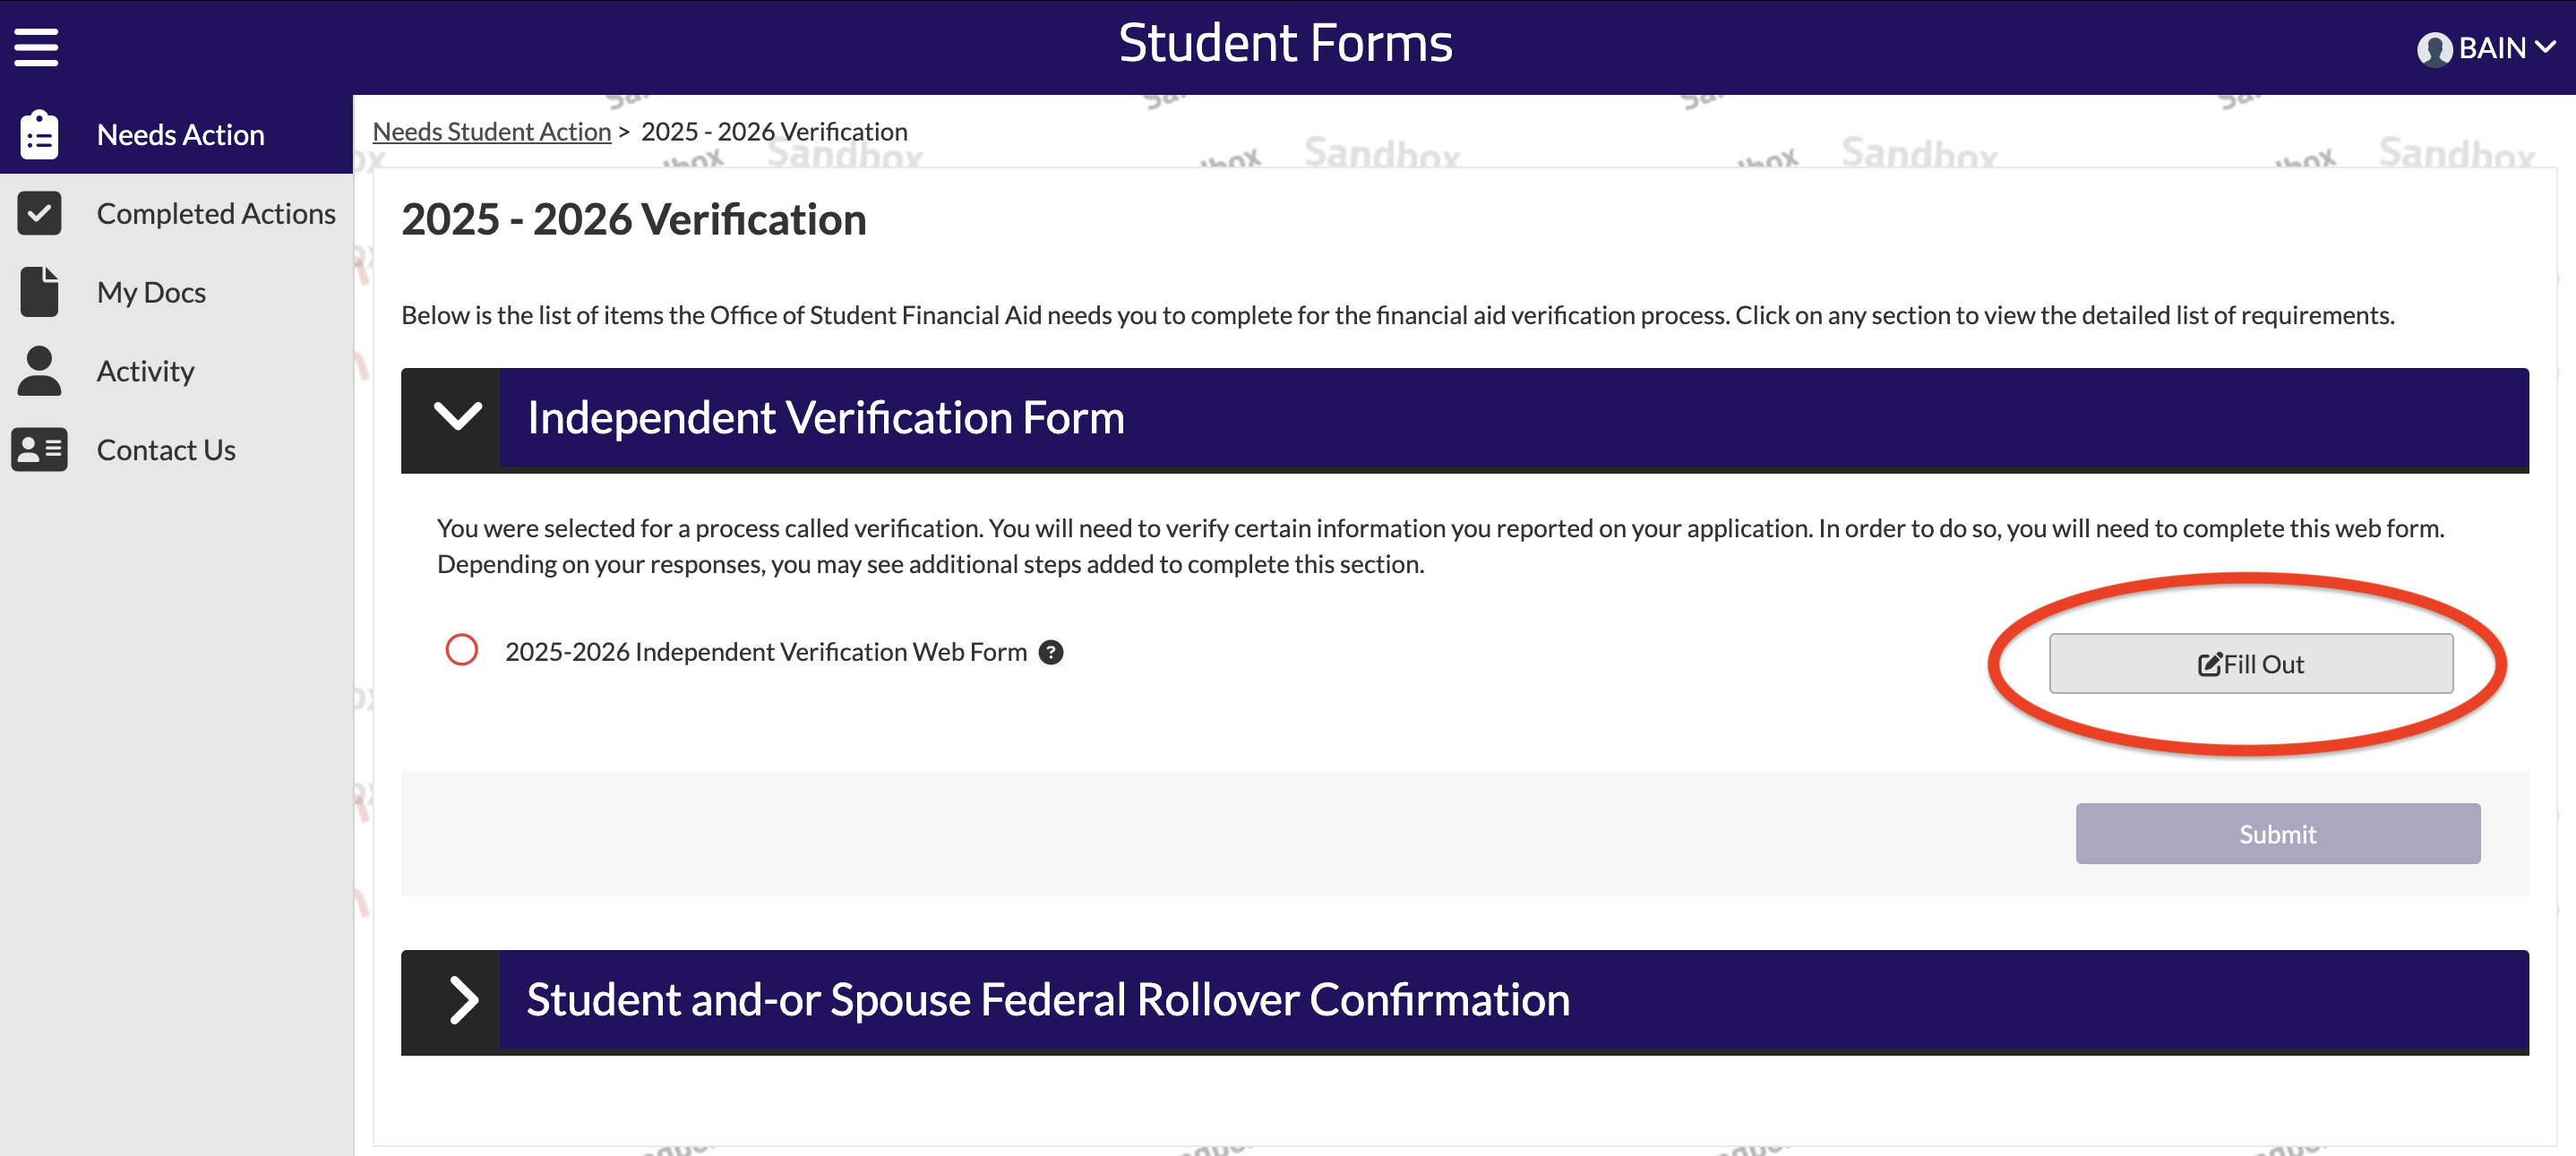Select the Independent Verification Web Form radio circle
Screen dimensions: 2576x1156
point(461,650)
